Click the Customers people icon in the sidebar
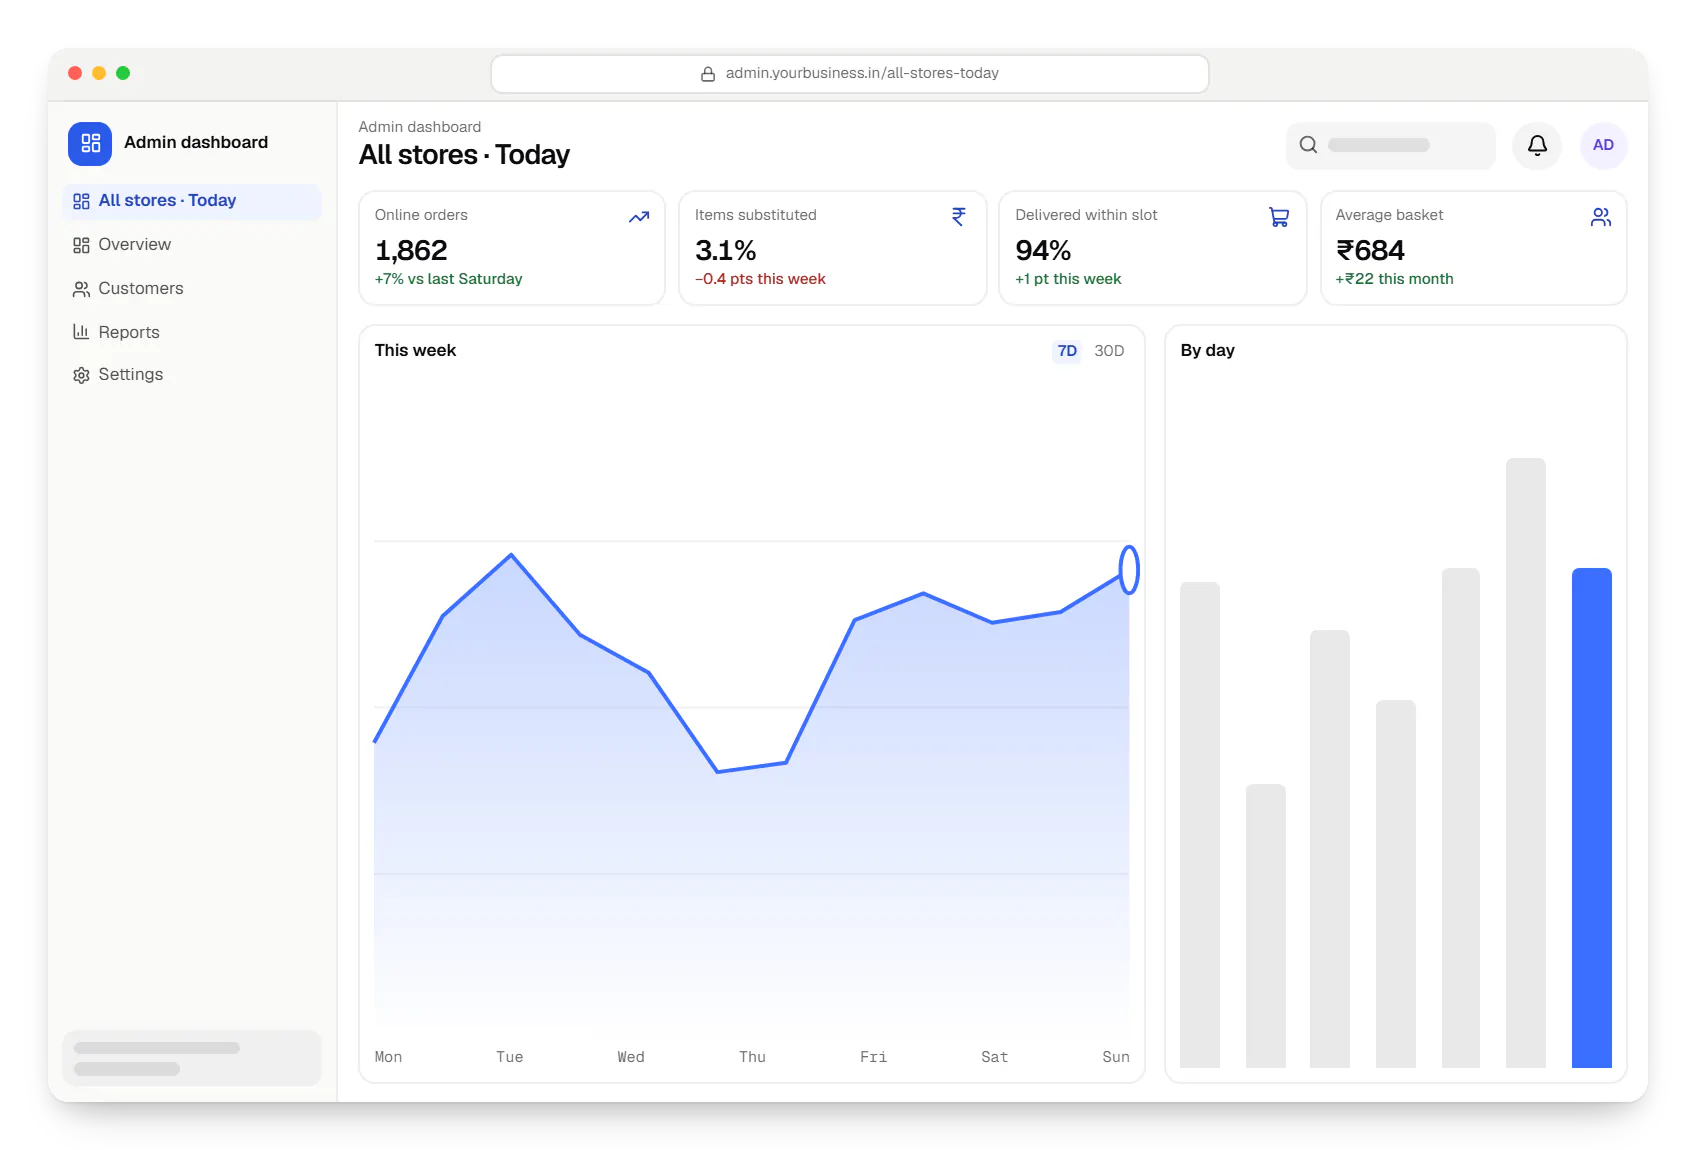Screen dimensions: 1696x1150 tap(81, 289)
